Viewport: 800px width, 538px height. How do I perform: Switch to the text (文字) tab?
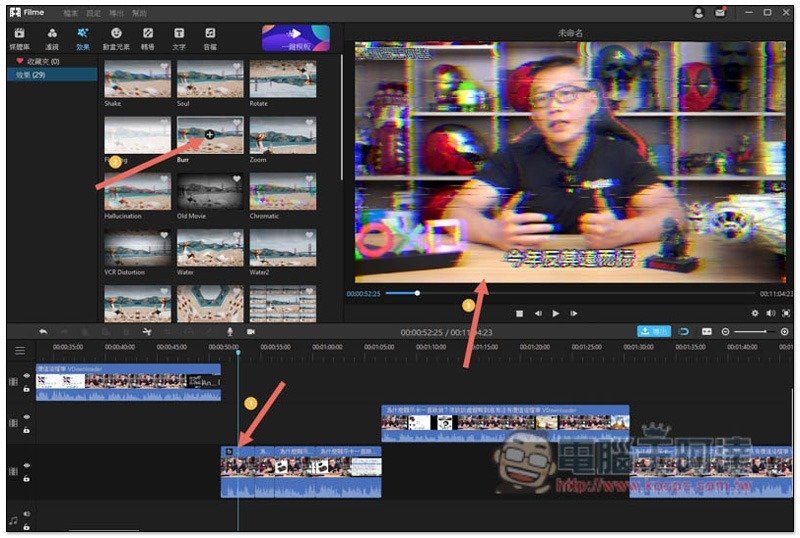click(x=178, y=38)
